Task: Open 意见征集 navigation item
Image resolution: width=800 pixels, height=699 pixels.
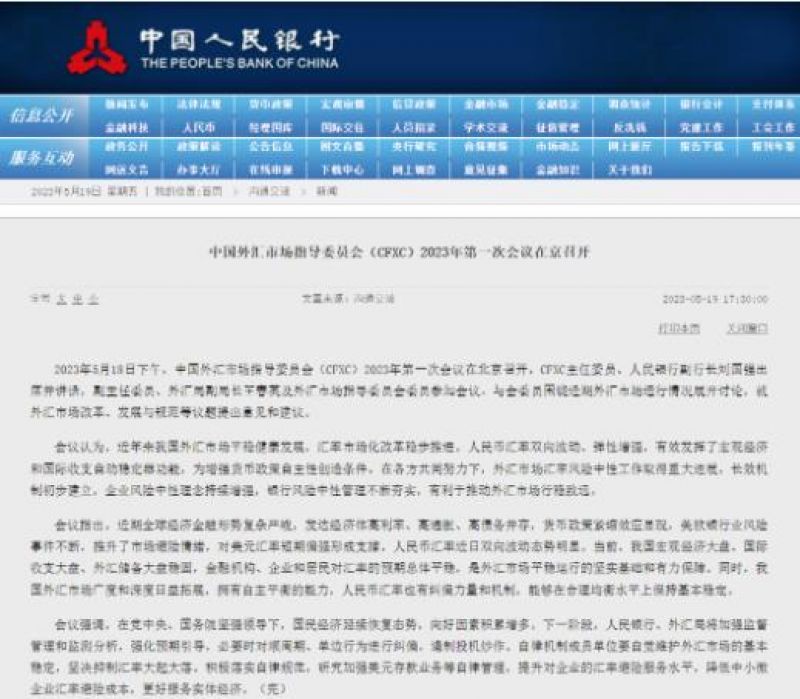Action: [486, 170]
